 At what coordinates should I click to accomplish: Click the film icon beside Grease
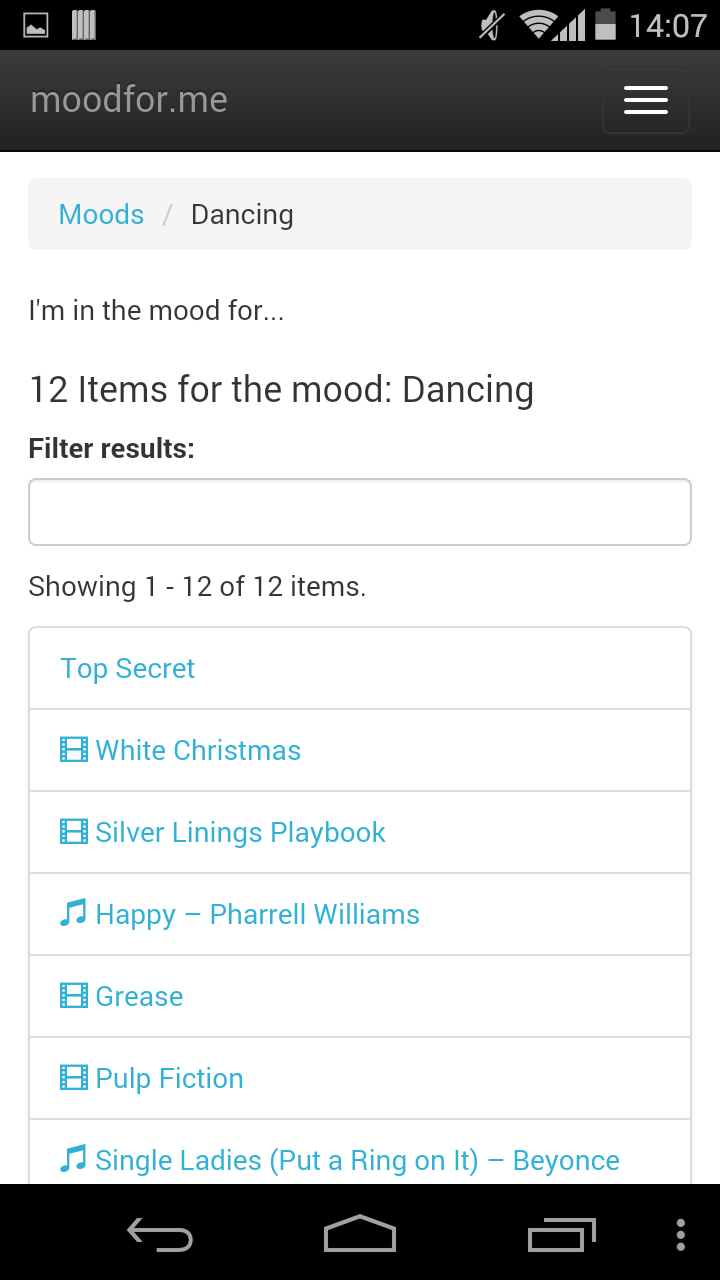pos(74,996)
